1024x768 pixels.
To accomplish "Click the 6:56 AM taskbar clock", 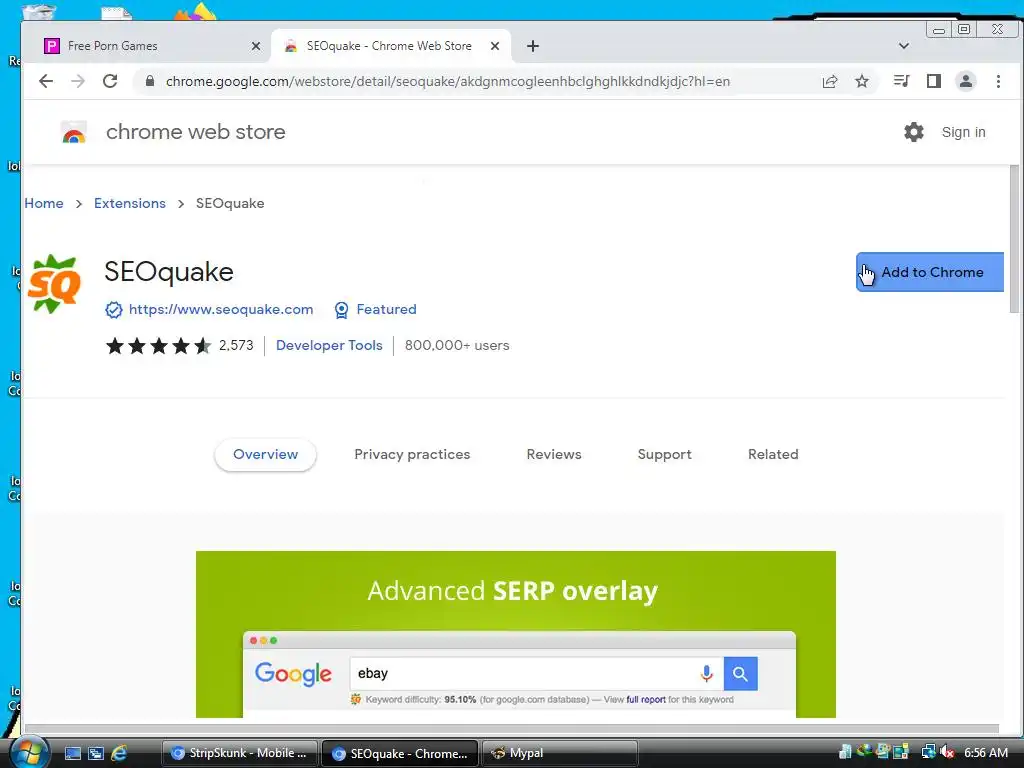I will click(x=986, y=753).
